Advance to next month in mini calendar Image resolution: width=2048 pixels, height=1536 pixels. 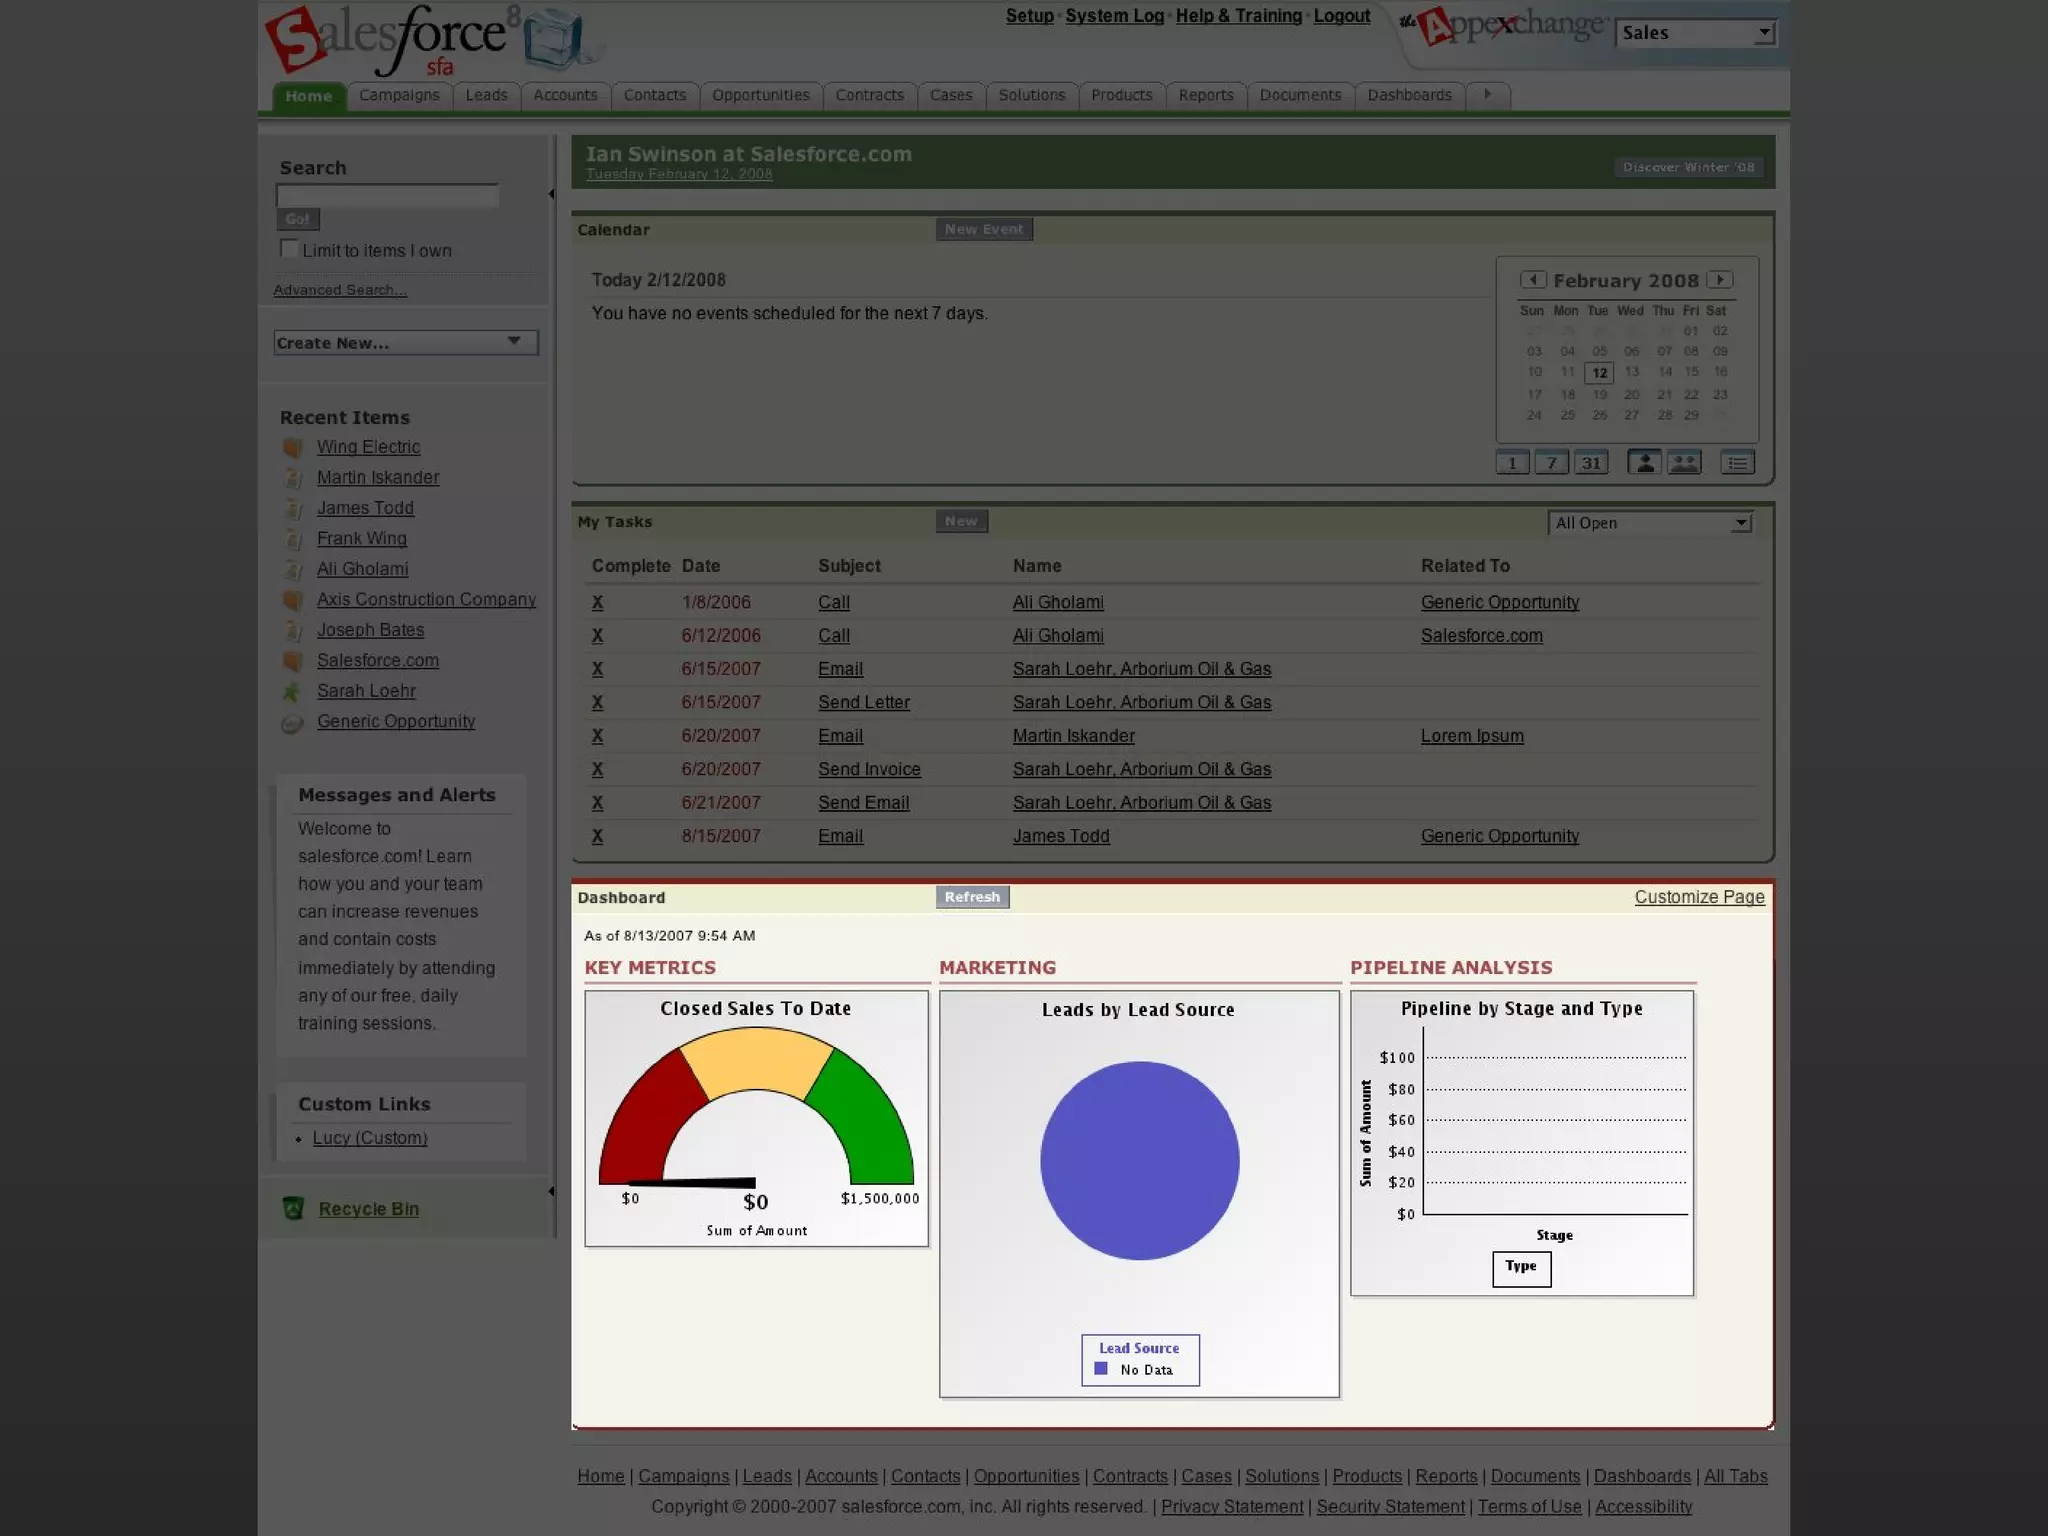coord(1720,280)
